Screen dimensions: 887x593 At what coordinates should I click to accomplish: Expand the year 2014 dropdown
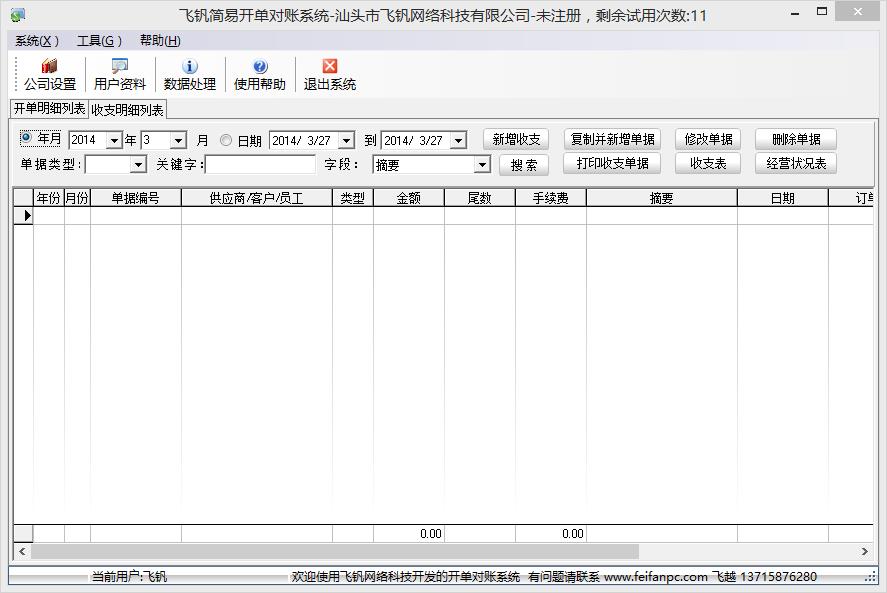pyautogui.click(x=113, y=141)
